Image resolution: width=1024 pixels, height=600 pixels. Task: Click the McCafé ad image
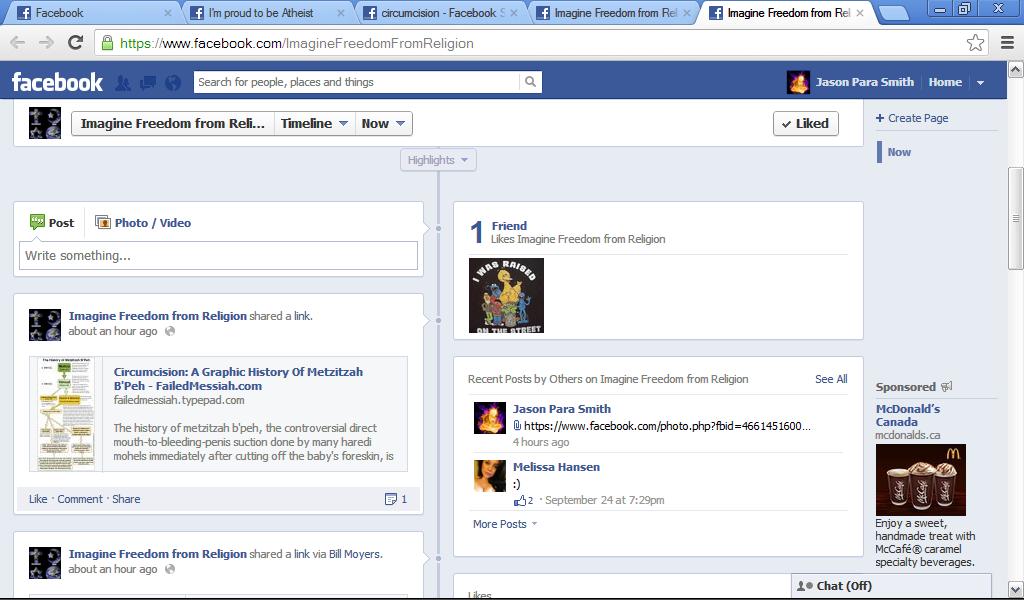[921, 480]
